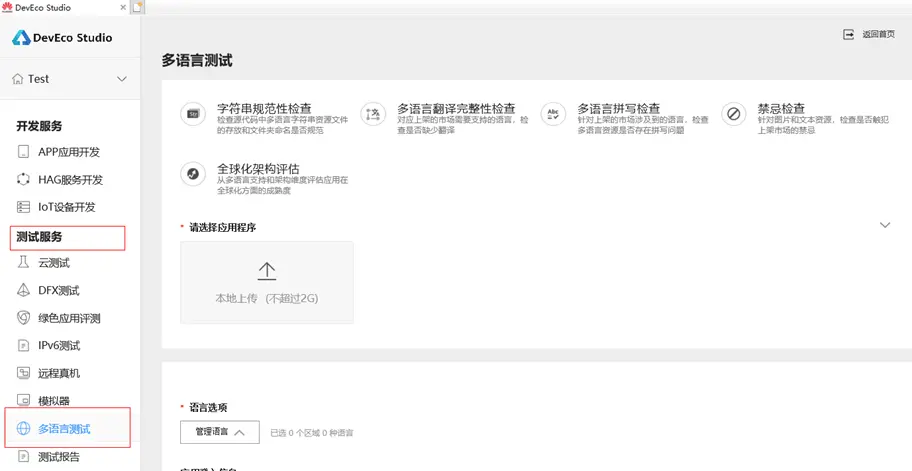Viewport: 912px width, 471px height.
Task: Click 已选 0 个区域 0 种语言 text
Action: click(312, 433)
